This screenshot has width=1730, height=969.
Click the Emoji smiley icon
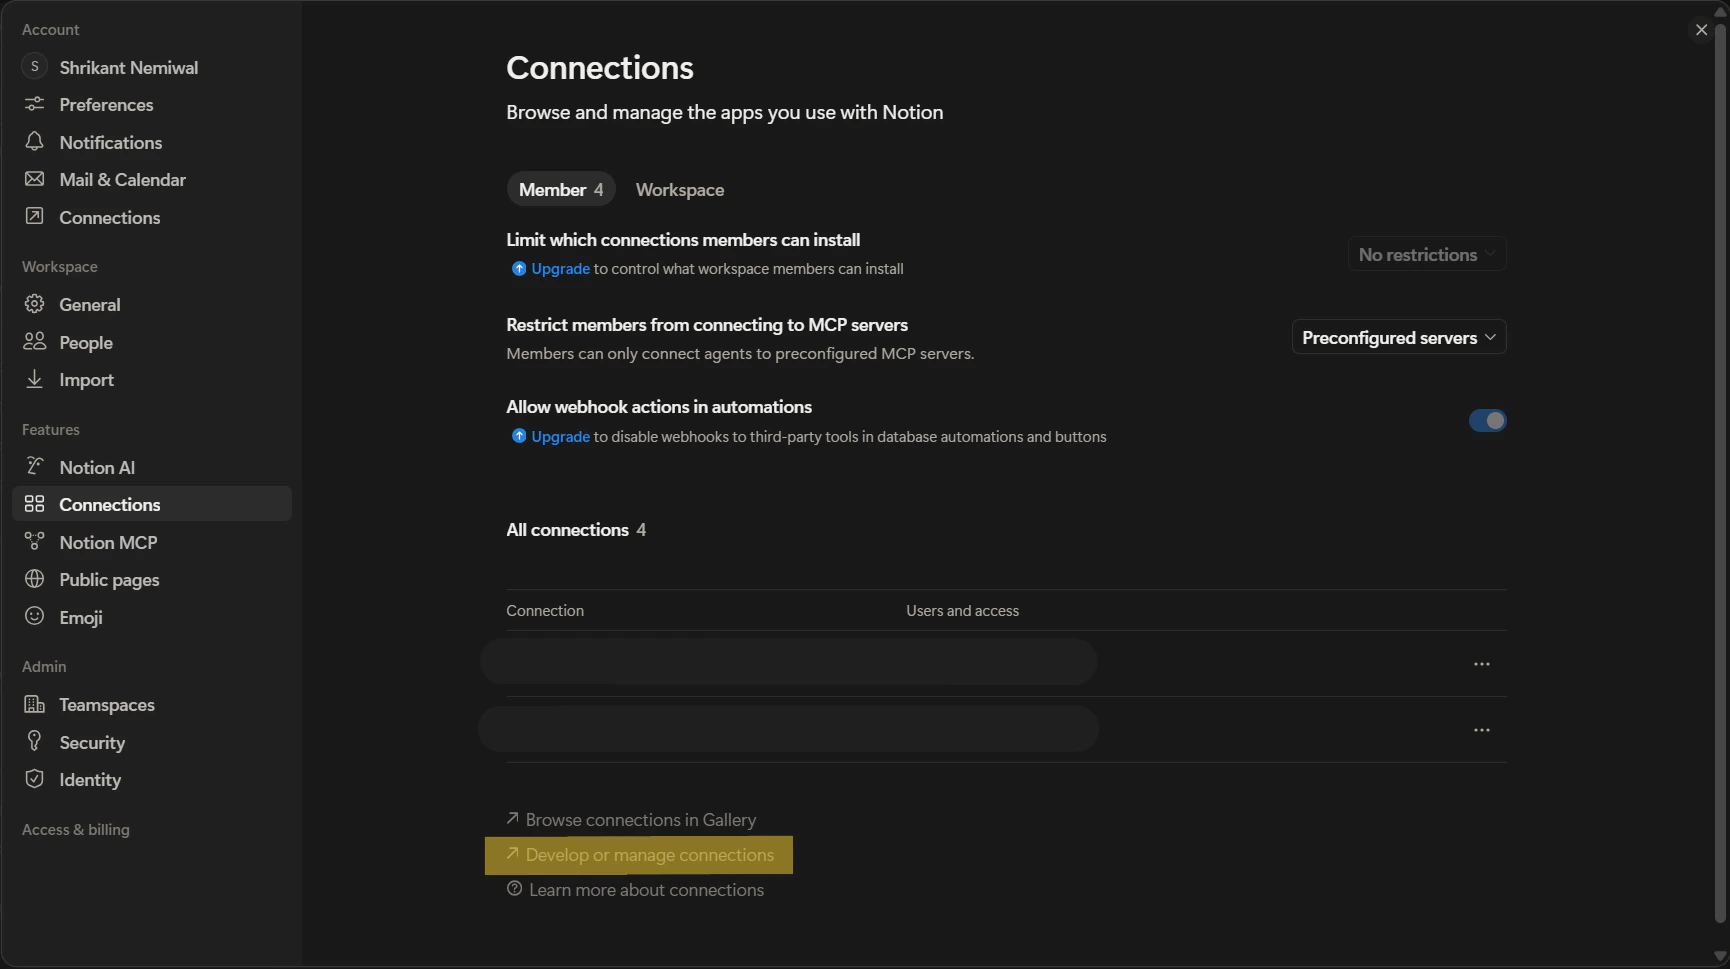[x=34, y=616]
